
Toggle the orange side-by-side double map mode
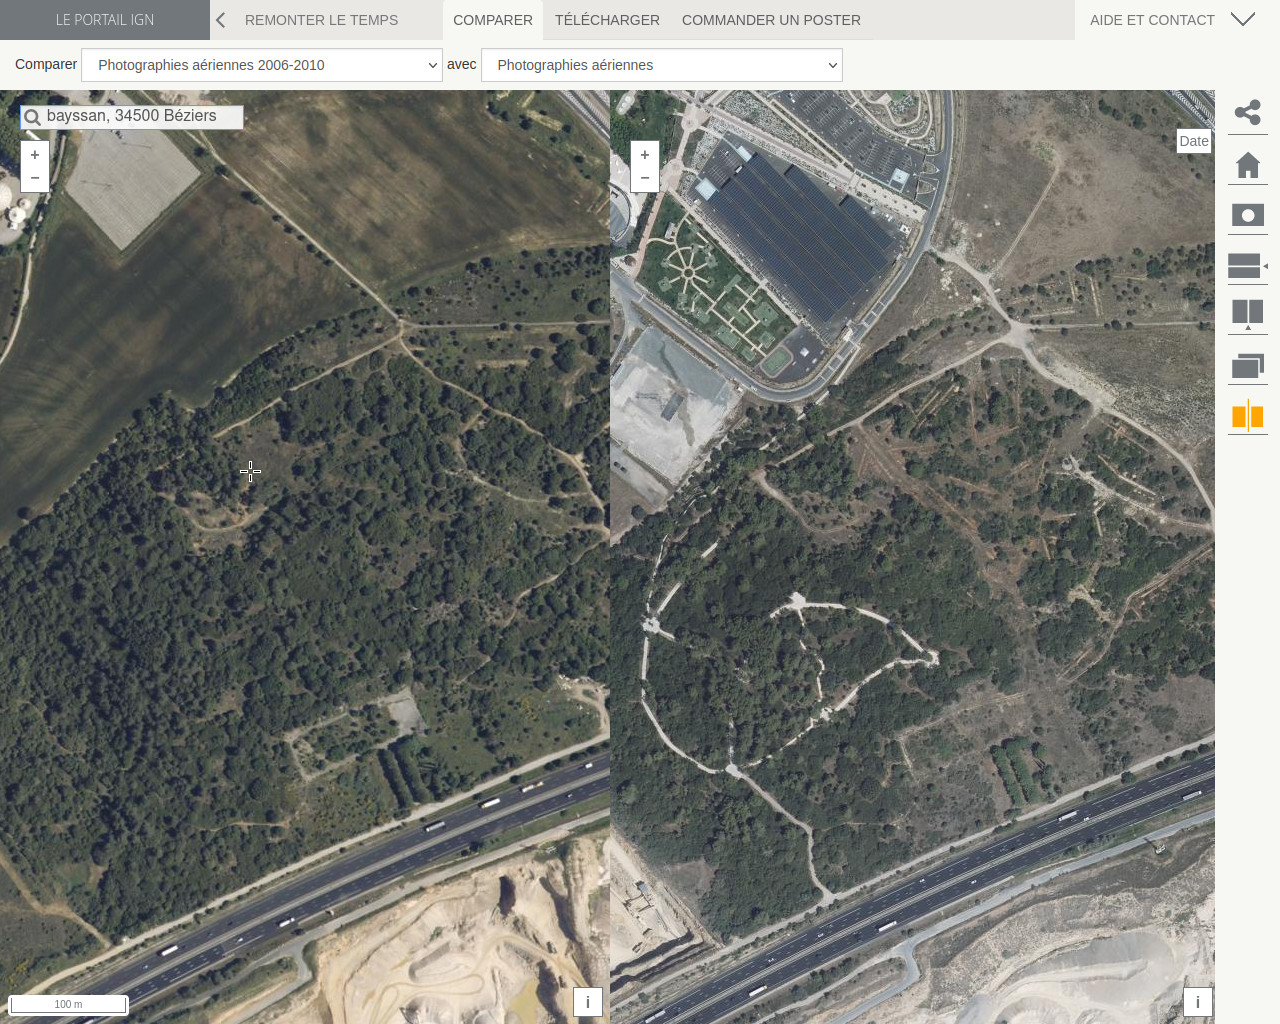1247,416
